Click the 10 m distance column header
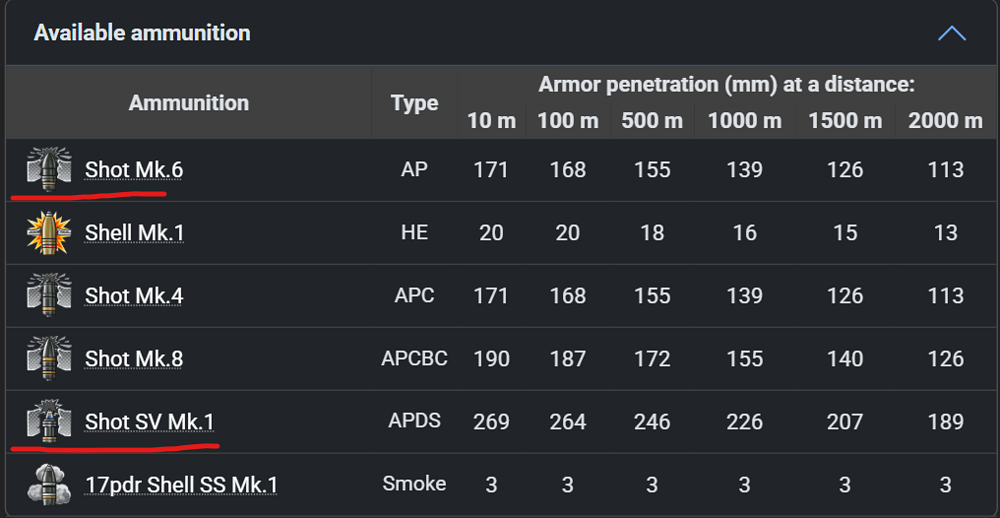 491,121
